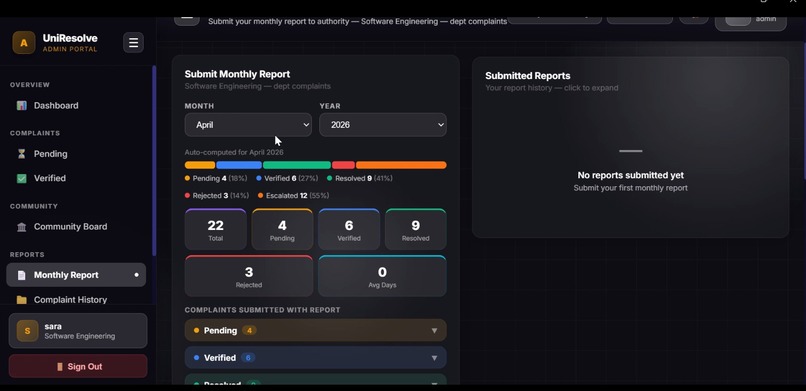This screenshot has height=391, width=806.
Task: Open the Year dropdown showing 2026
Action: (x=383, y=125)
